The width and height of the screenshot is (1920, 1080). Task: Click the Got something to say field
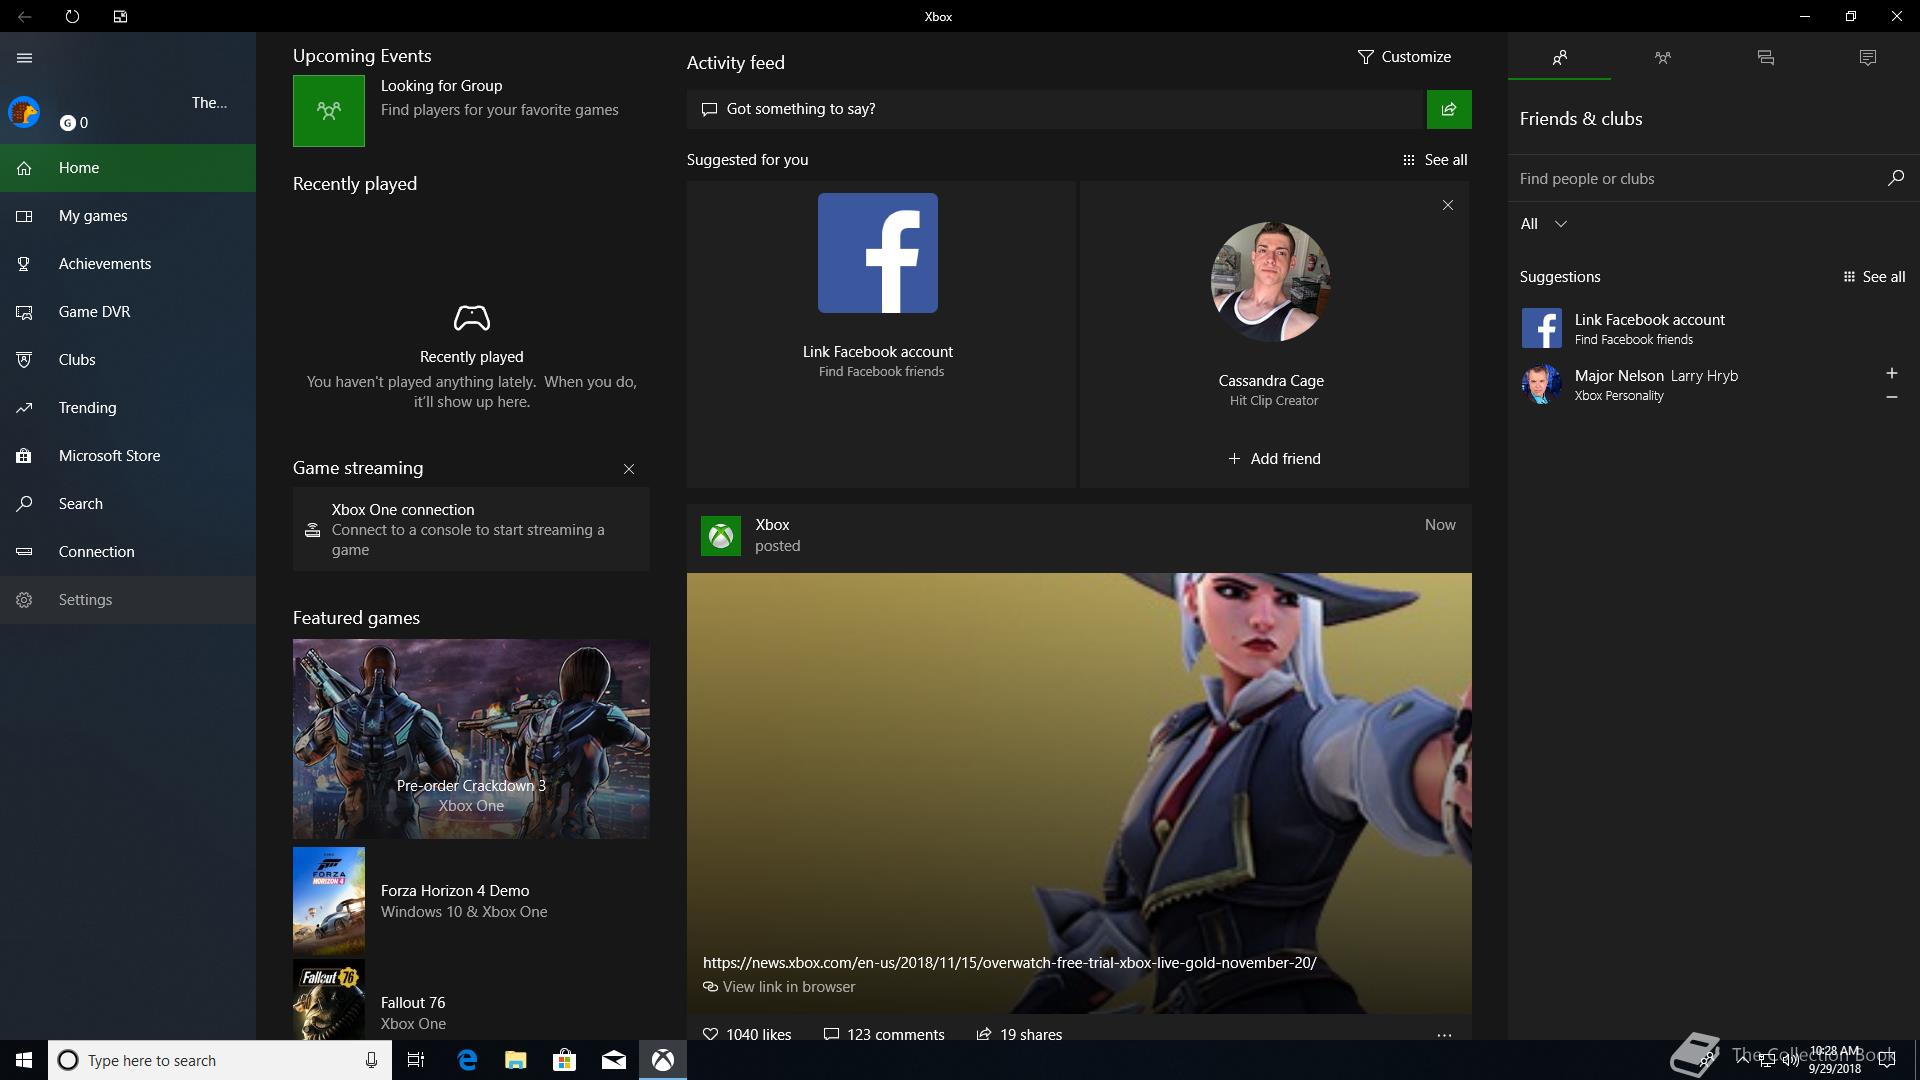1055,109
